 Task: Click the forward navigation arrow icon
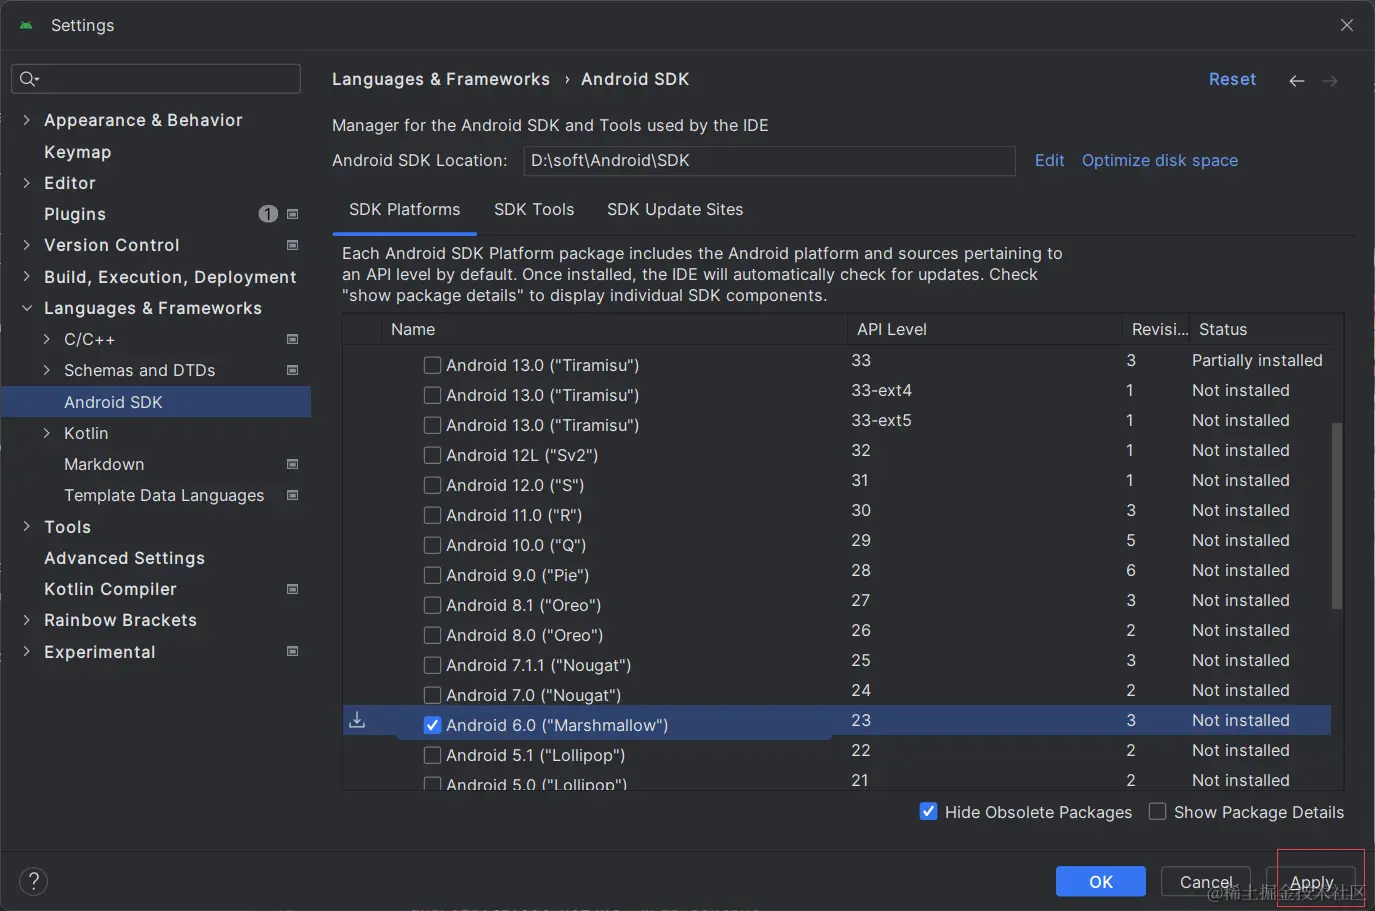(x=1330, y=81)
